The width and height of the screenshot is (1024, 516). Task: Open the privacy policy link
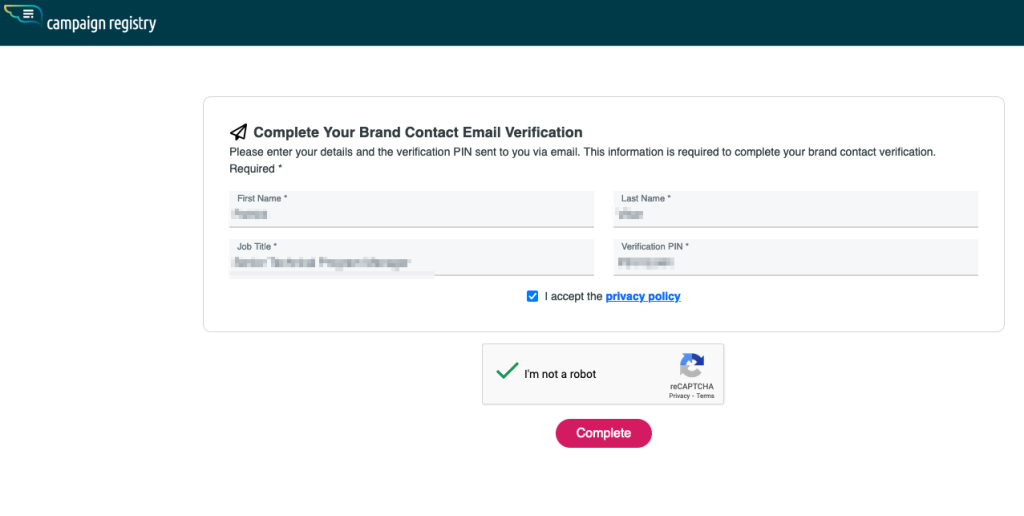click(x=643, y=296)
